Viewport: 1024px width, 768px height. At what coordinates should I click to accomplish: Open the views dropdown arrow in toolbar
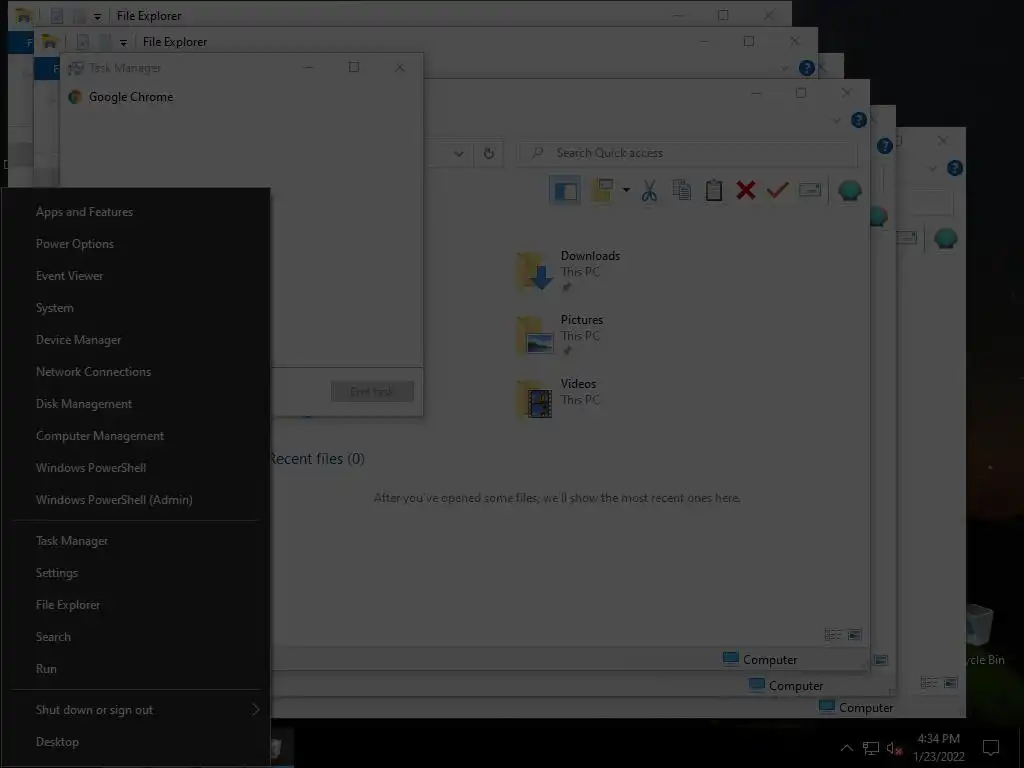626,190
